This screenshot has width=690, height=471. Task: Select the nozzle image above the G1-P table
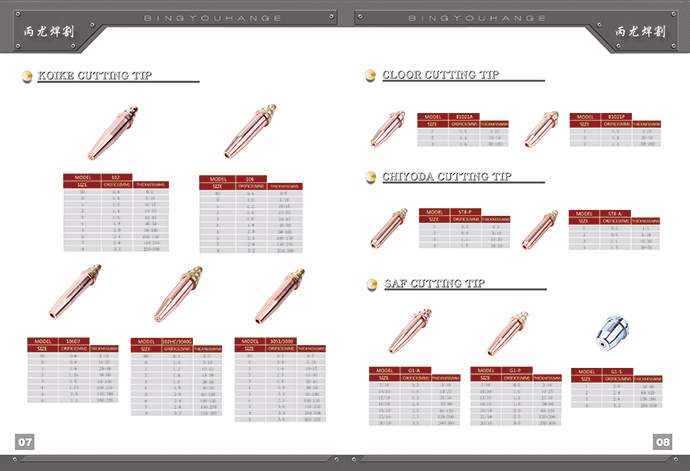click(x=508, y=334)
